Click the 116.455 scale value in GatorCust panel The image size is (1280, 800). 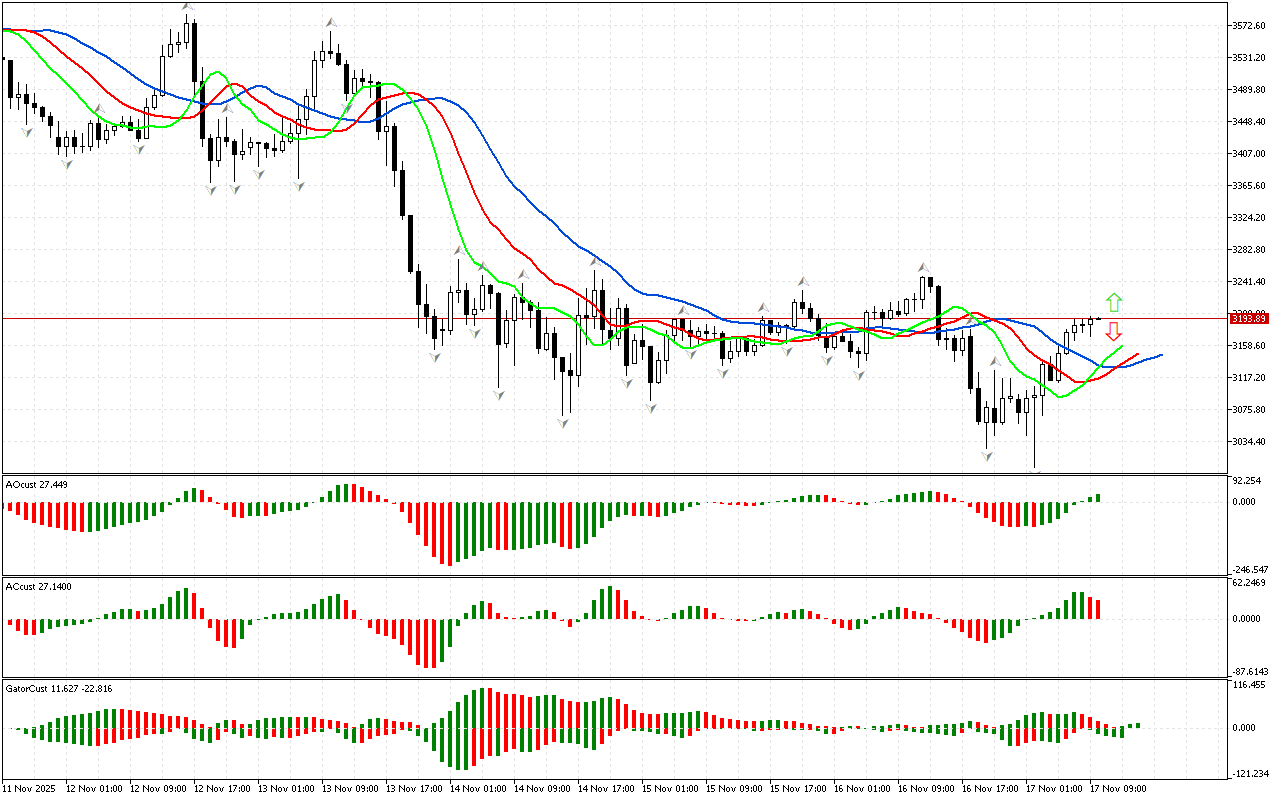pos(1251,685)
